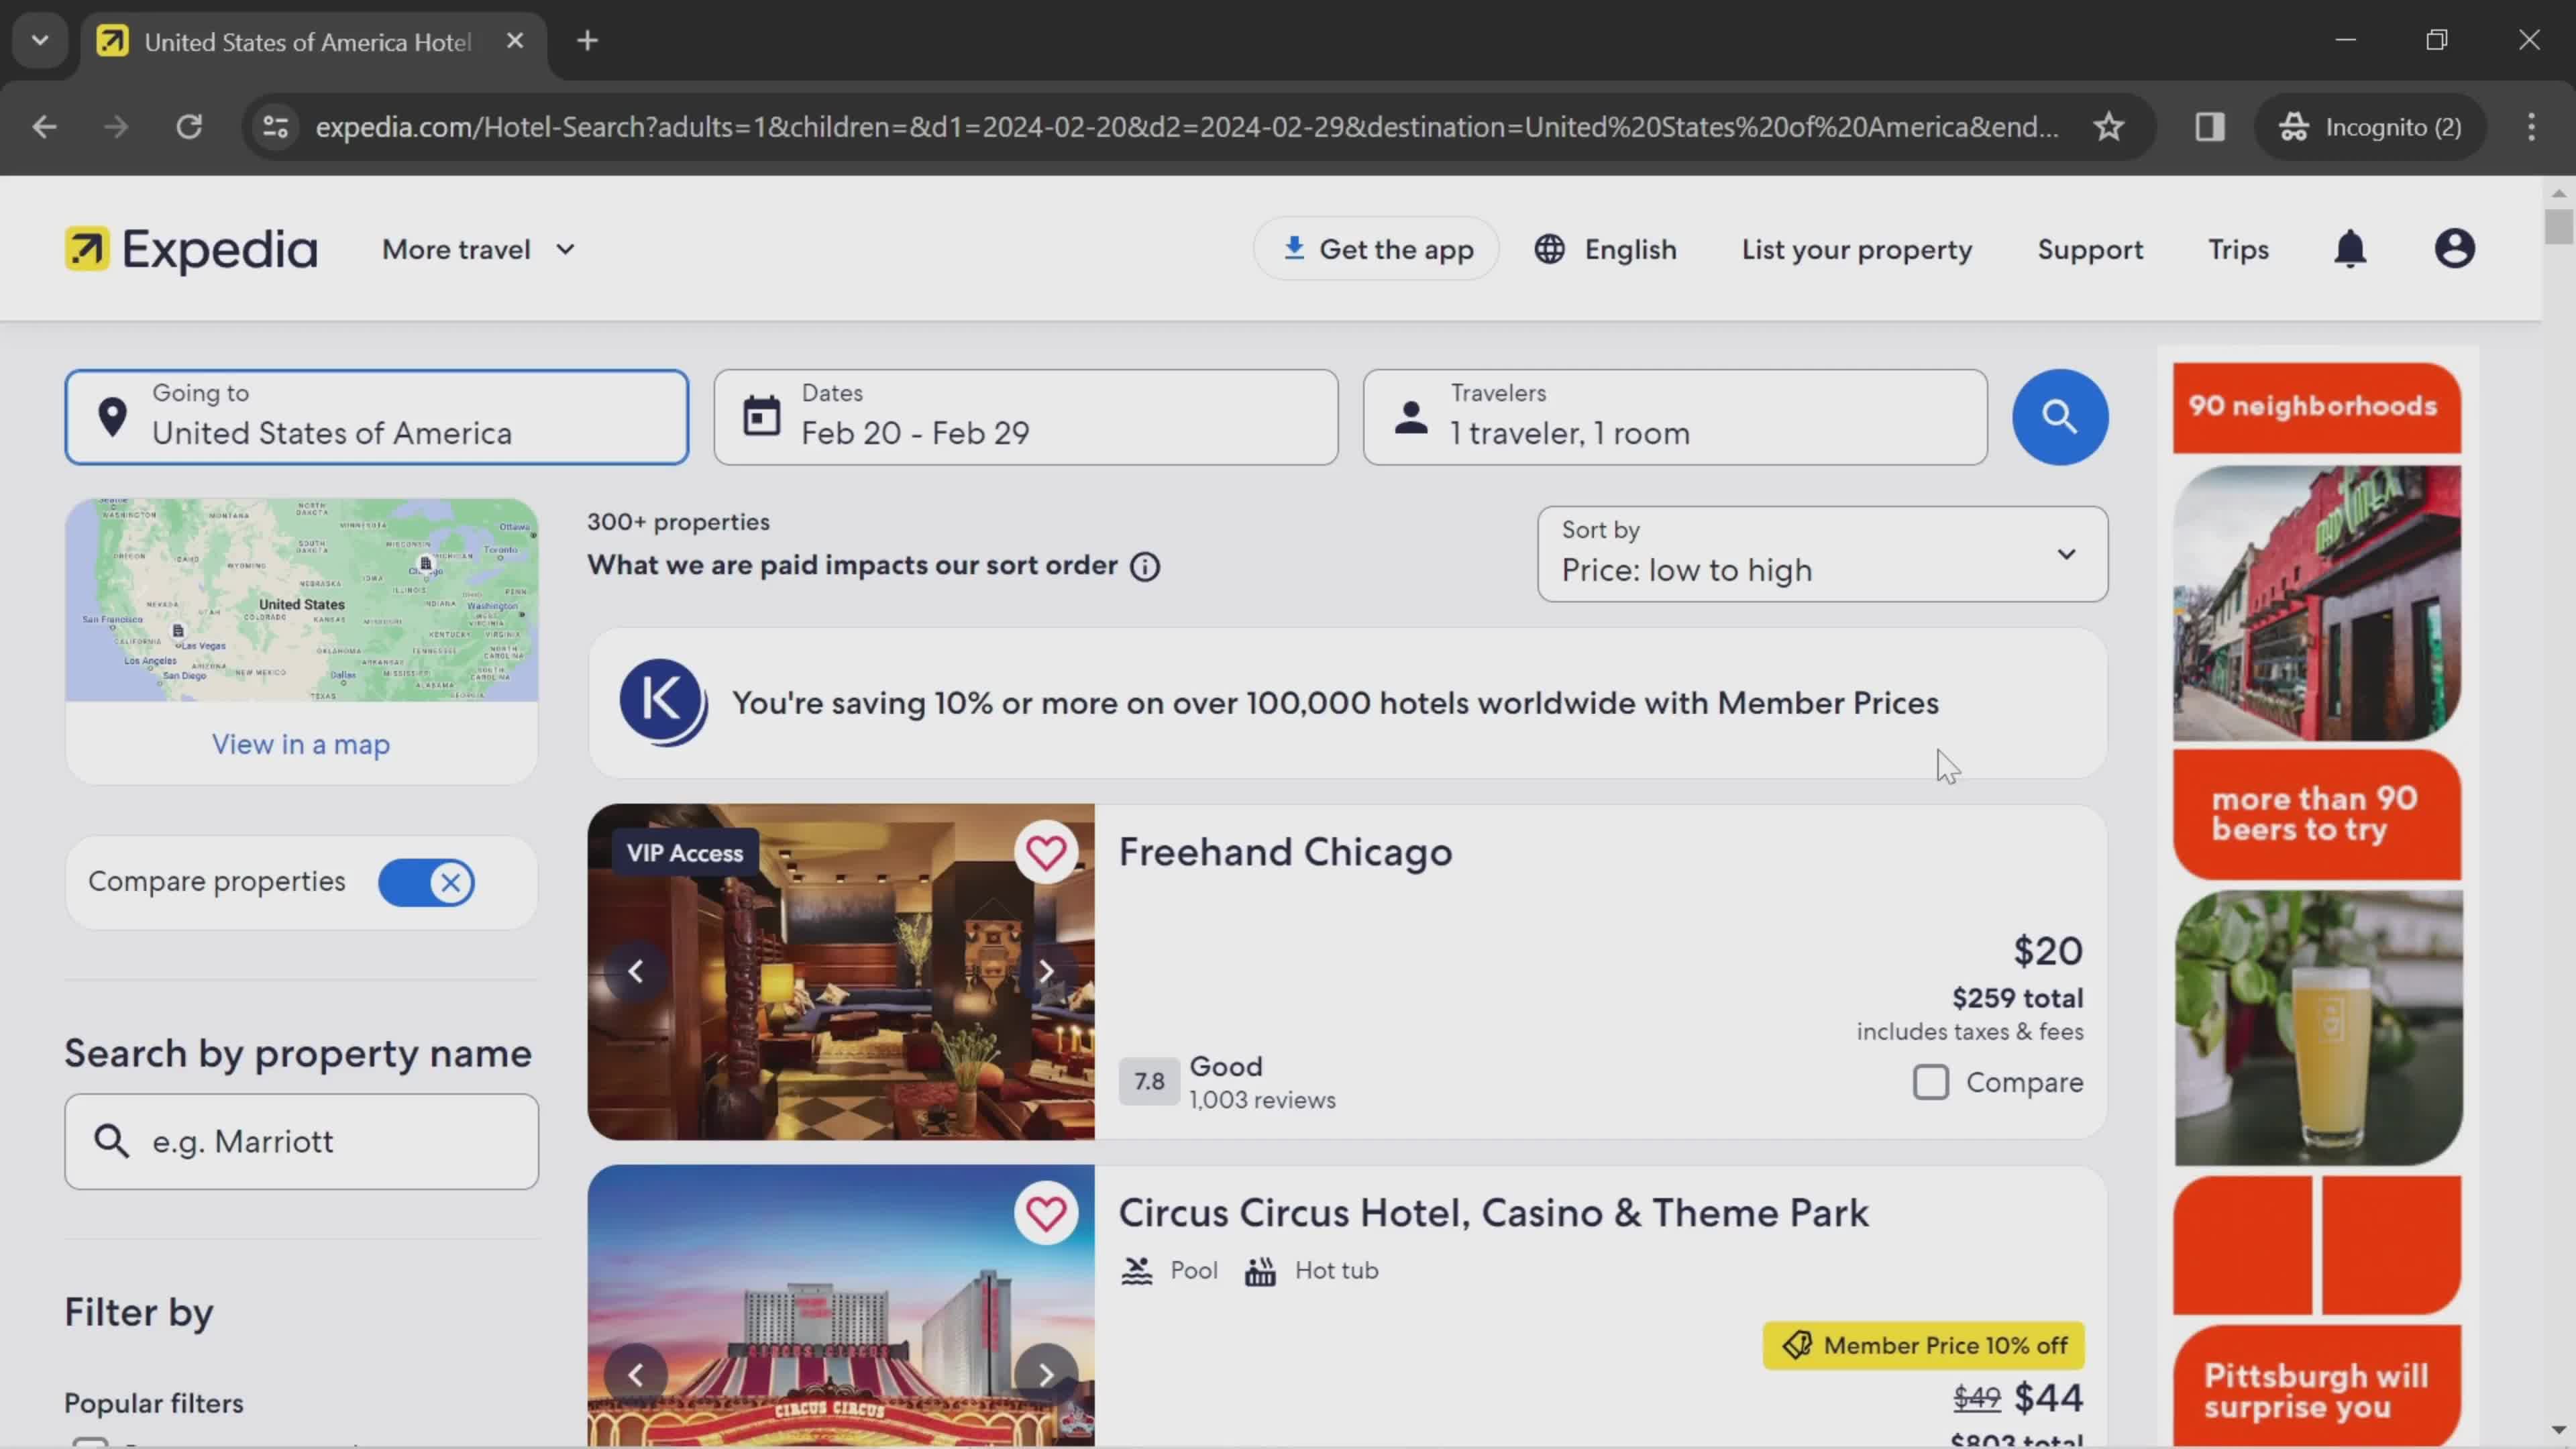This screenshot has height=1449, width=2576.
Task: Click the Going to destination field
Action: 376,417
